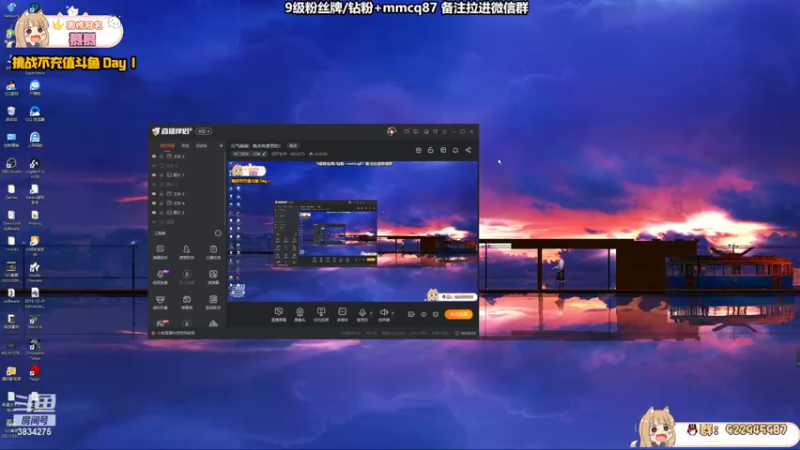The image size is (800, 450).
Task: Mute the 麦克风 microphone
Action: pos(362,314)
